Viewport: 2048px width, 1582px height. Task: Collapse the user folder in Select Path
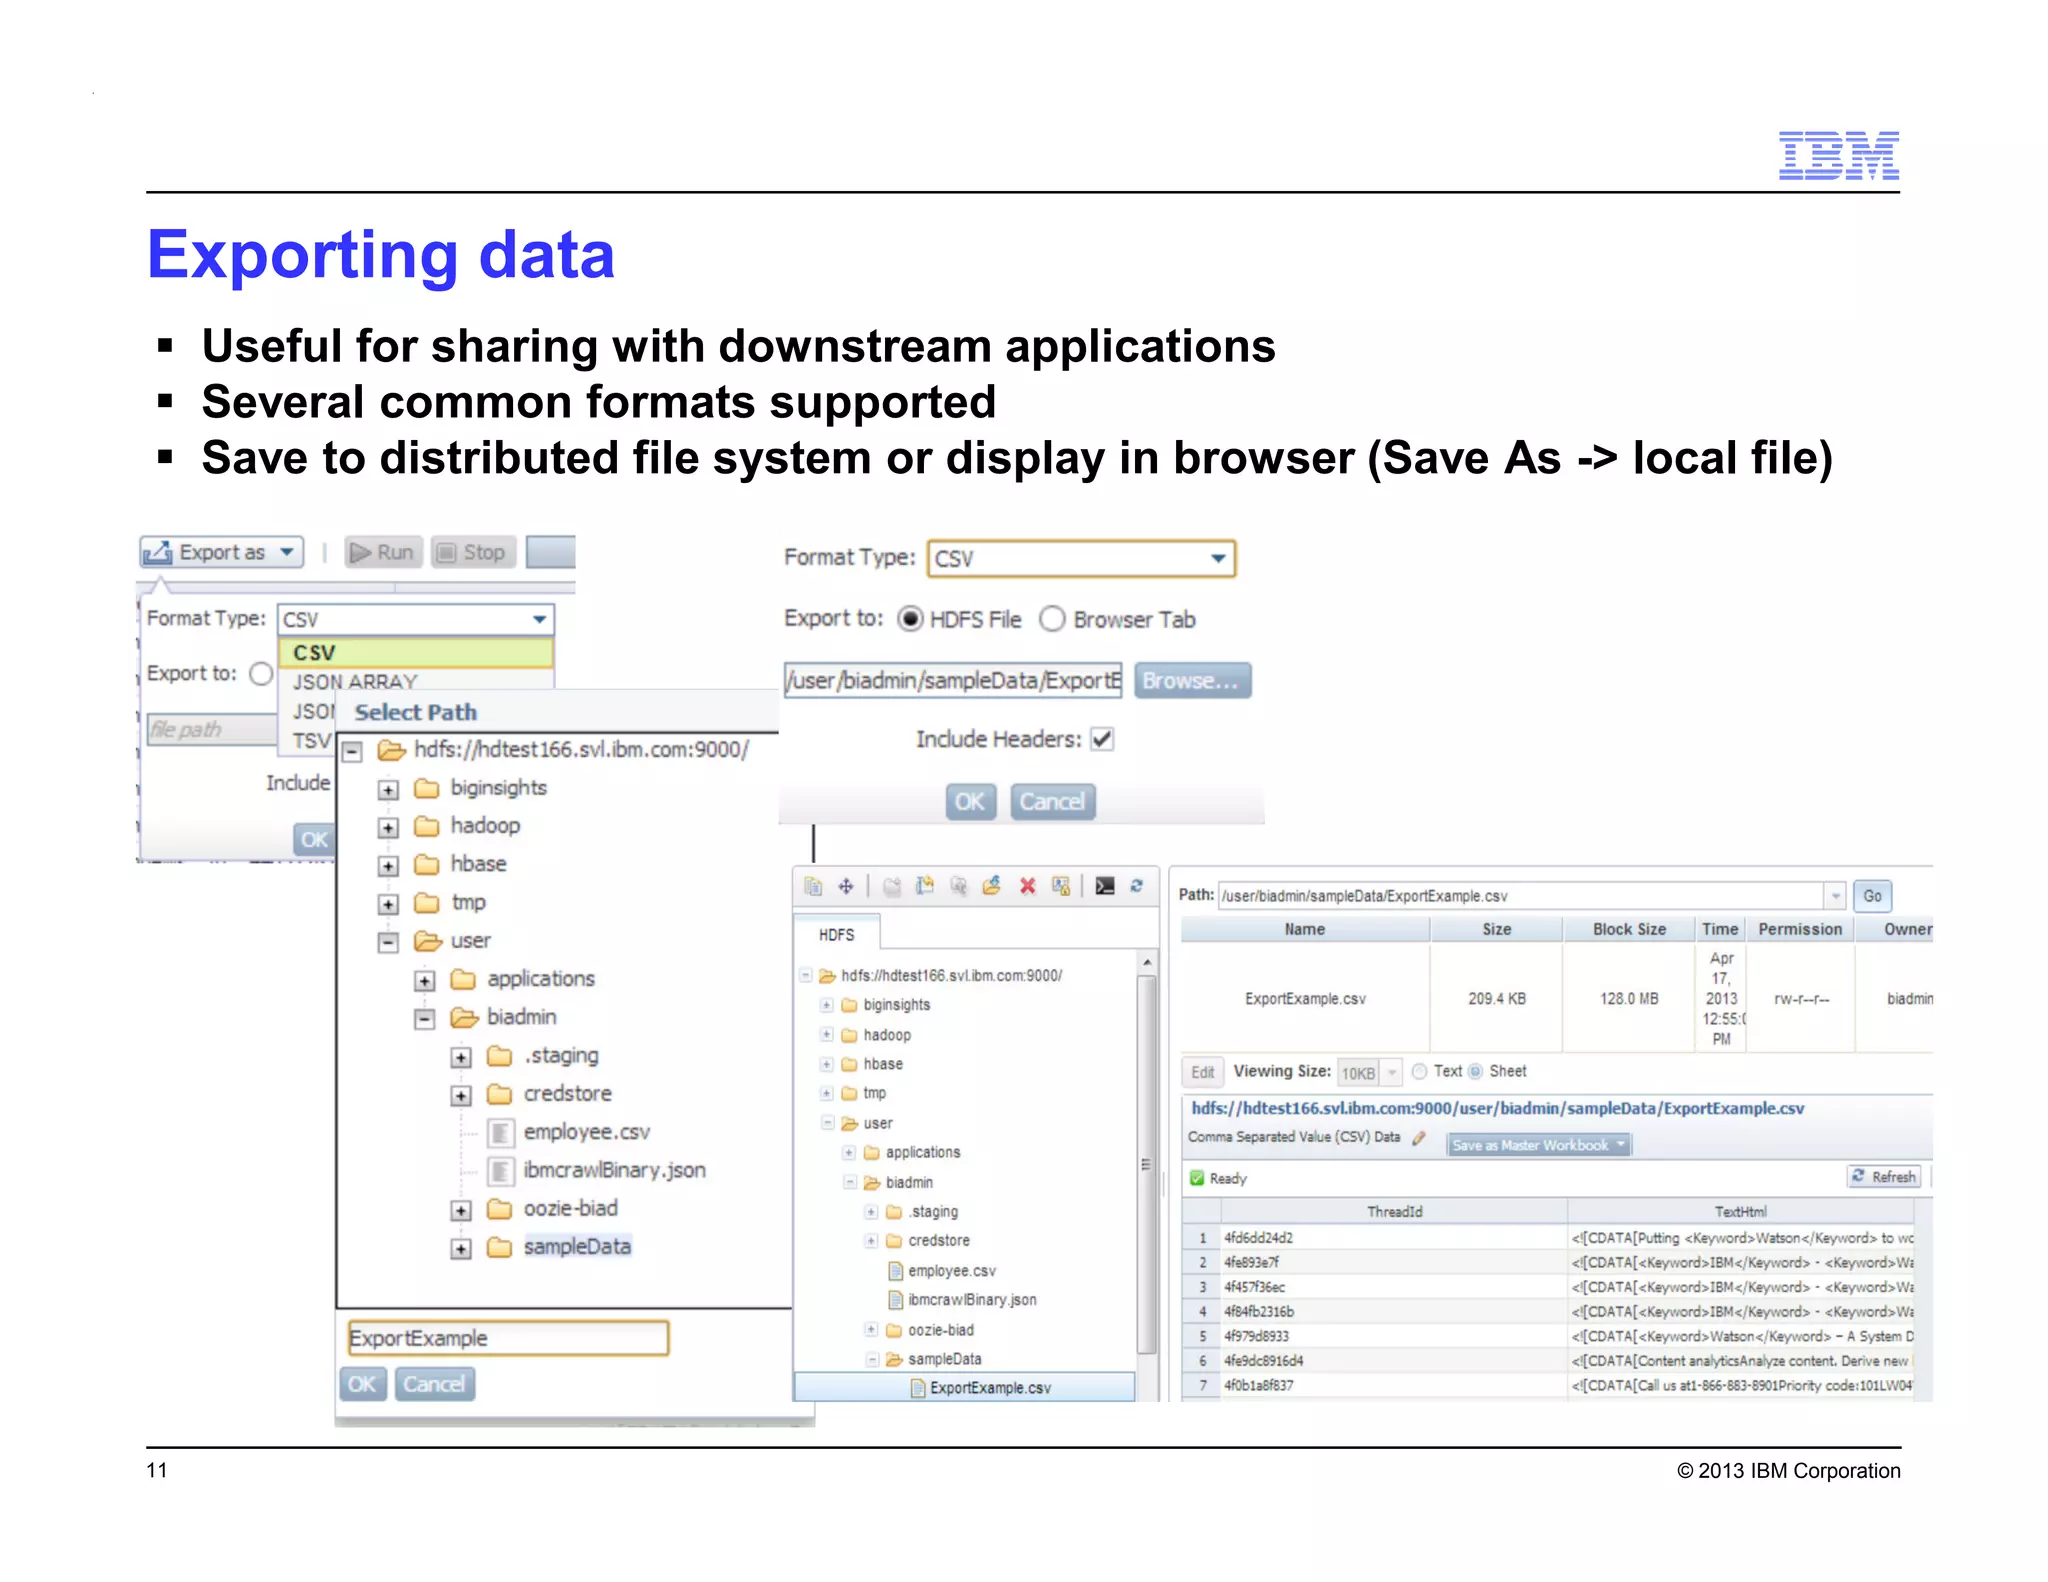pyautogui.click(x=388, y=943)
